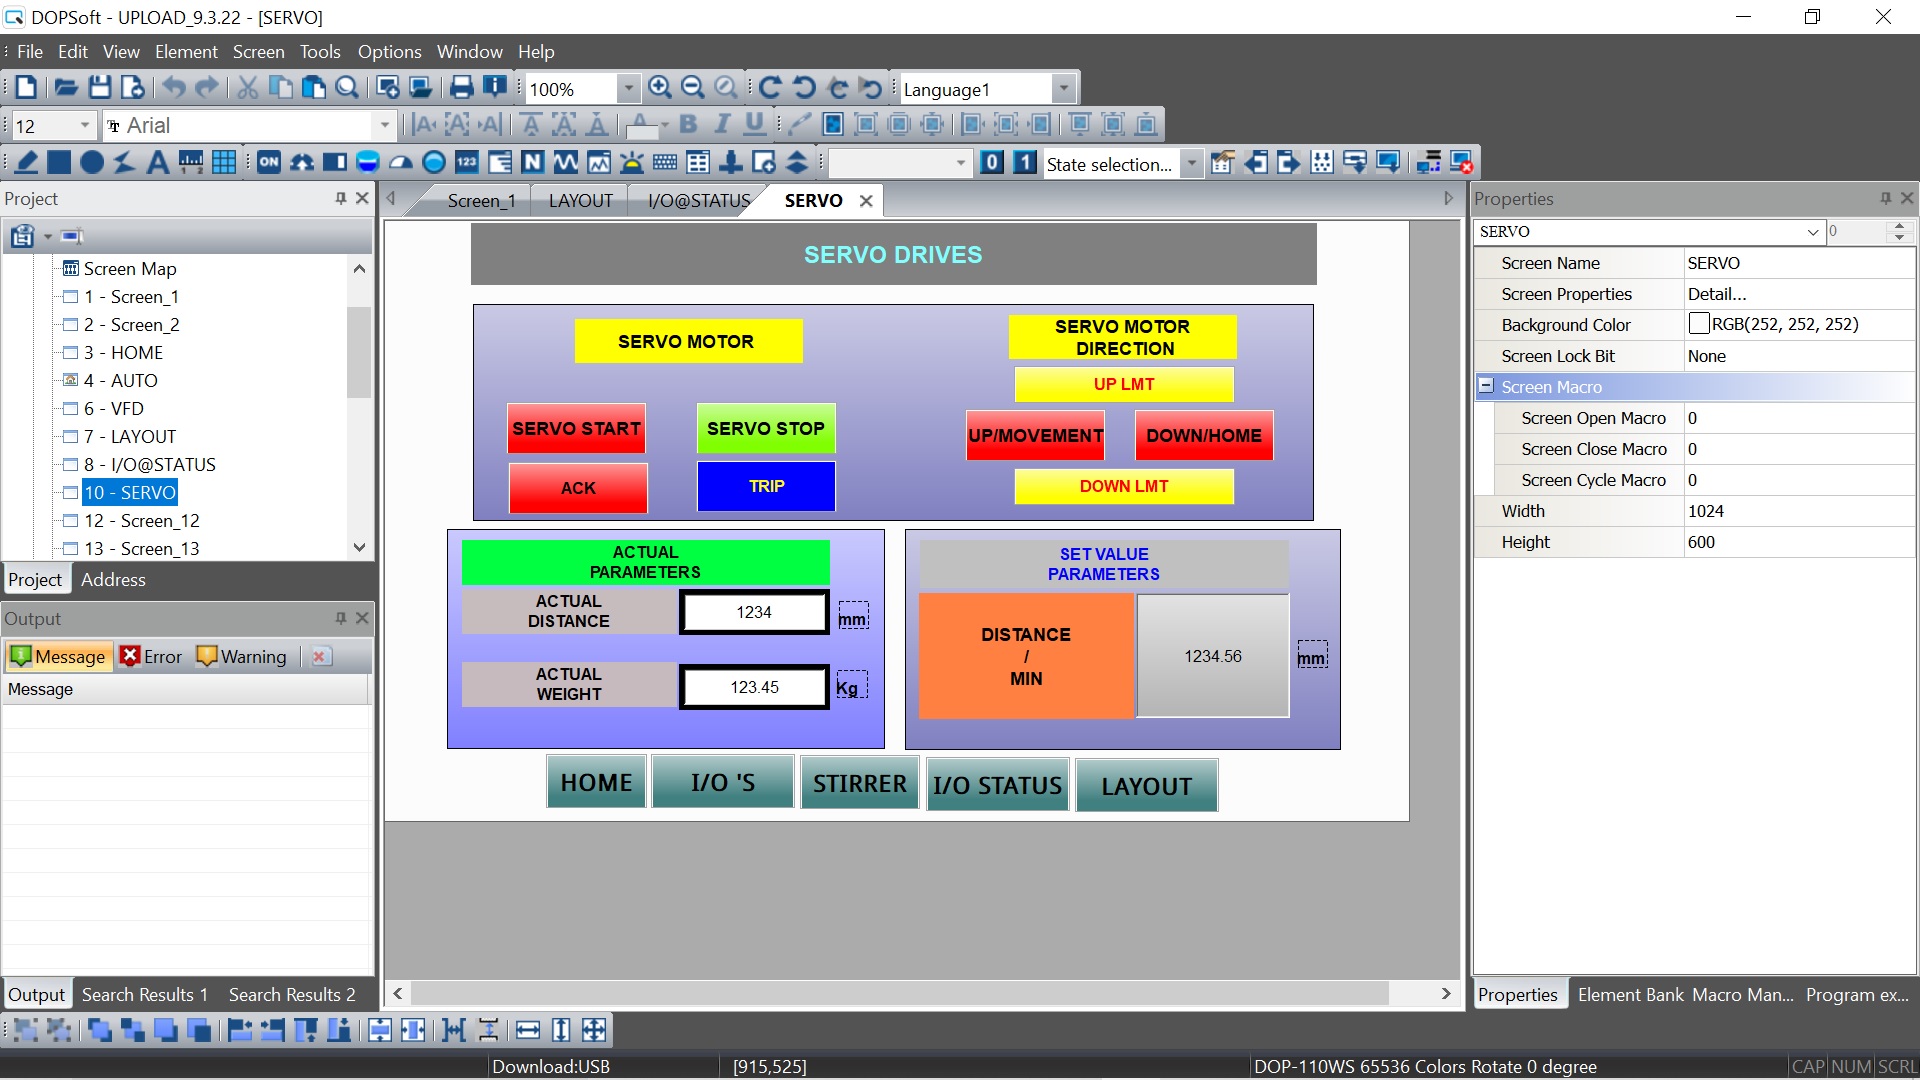
Task: Click the numeric '123' display element icon
Action: (467, 162)
